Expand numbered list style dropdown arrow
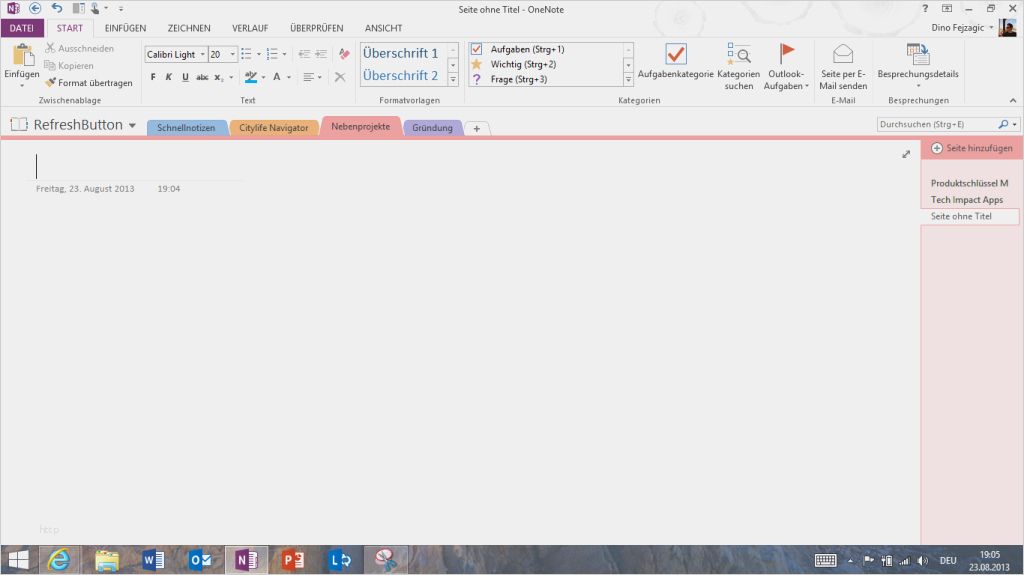 (285, 54)
